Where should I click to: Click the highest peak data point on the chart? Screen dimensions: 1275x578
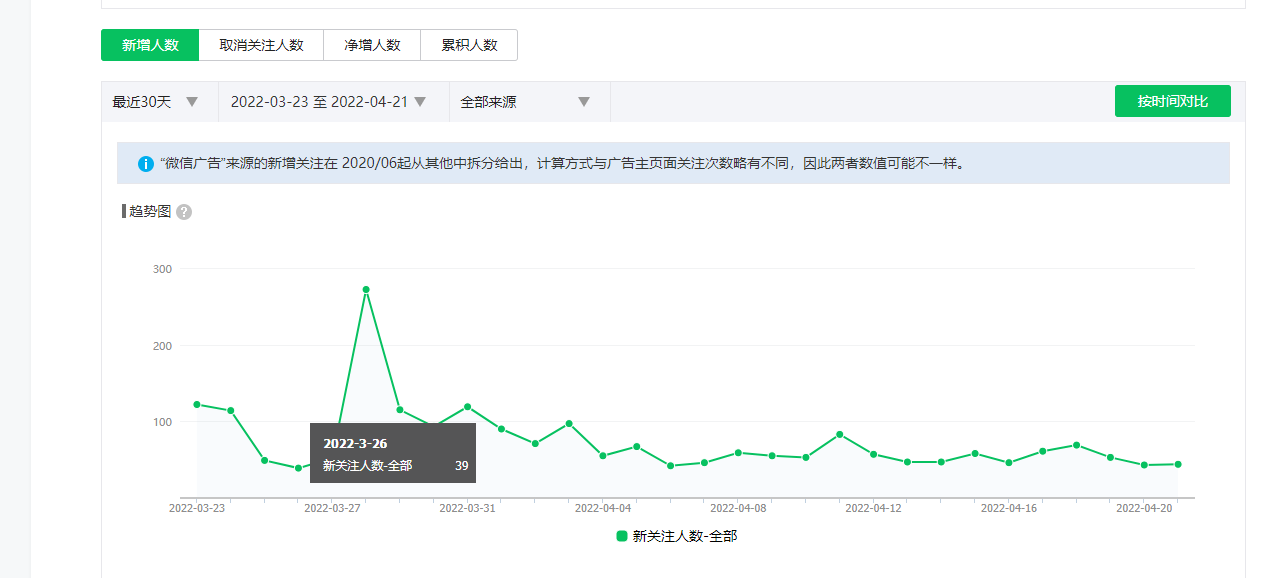pos(366,290)
